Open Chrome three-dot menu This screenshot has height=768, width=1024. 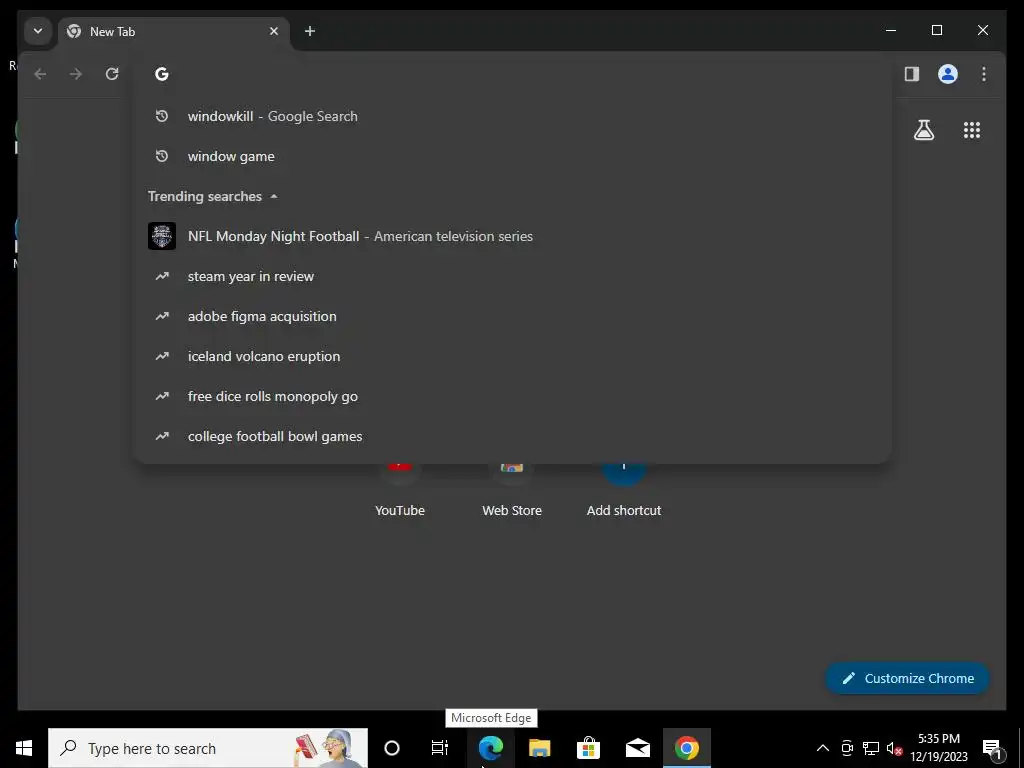tap(984, 74)
